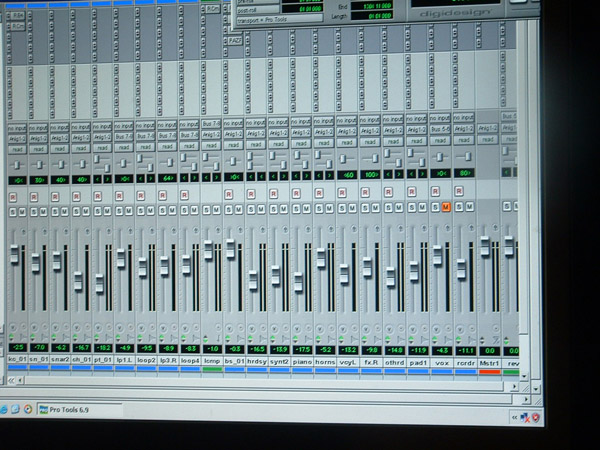Open the loop2 Bus 7-8 output selector
600x450 pixels.
145,136
